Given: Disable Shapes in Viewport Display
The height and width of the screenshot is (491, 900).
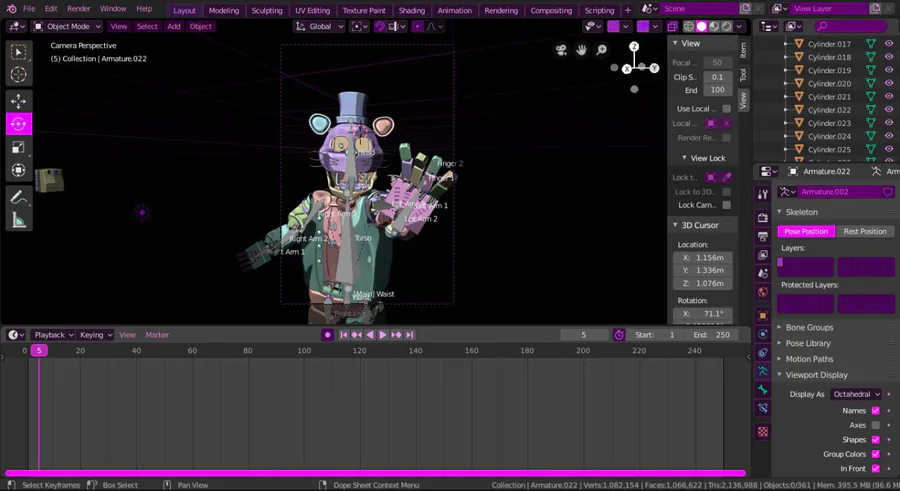Looking at the screenshot, I should pos(875,439).
